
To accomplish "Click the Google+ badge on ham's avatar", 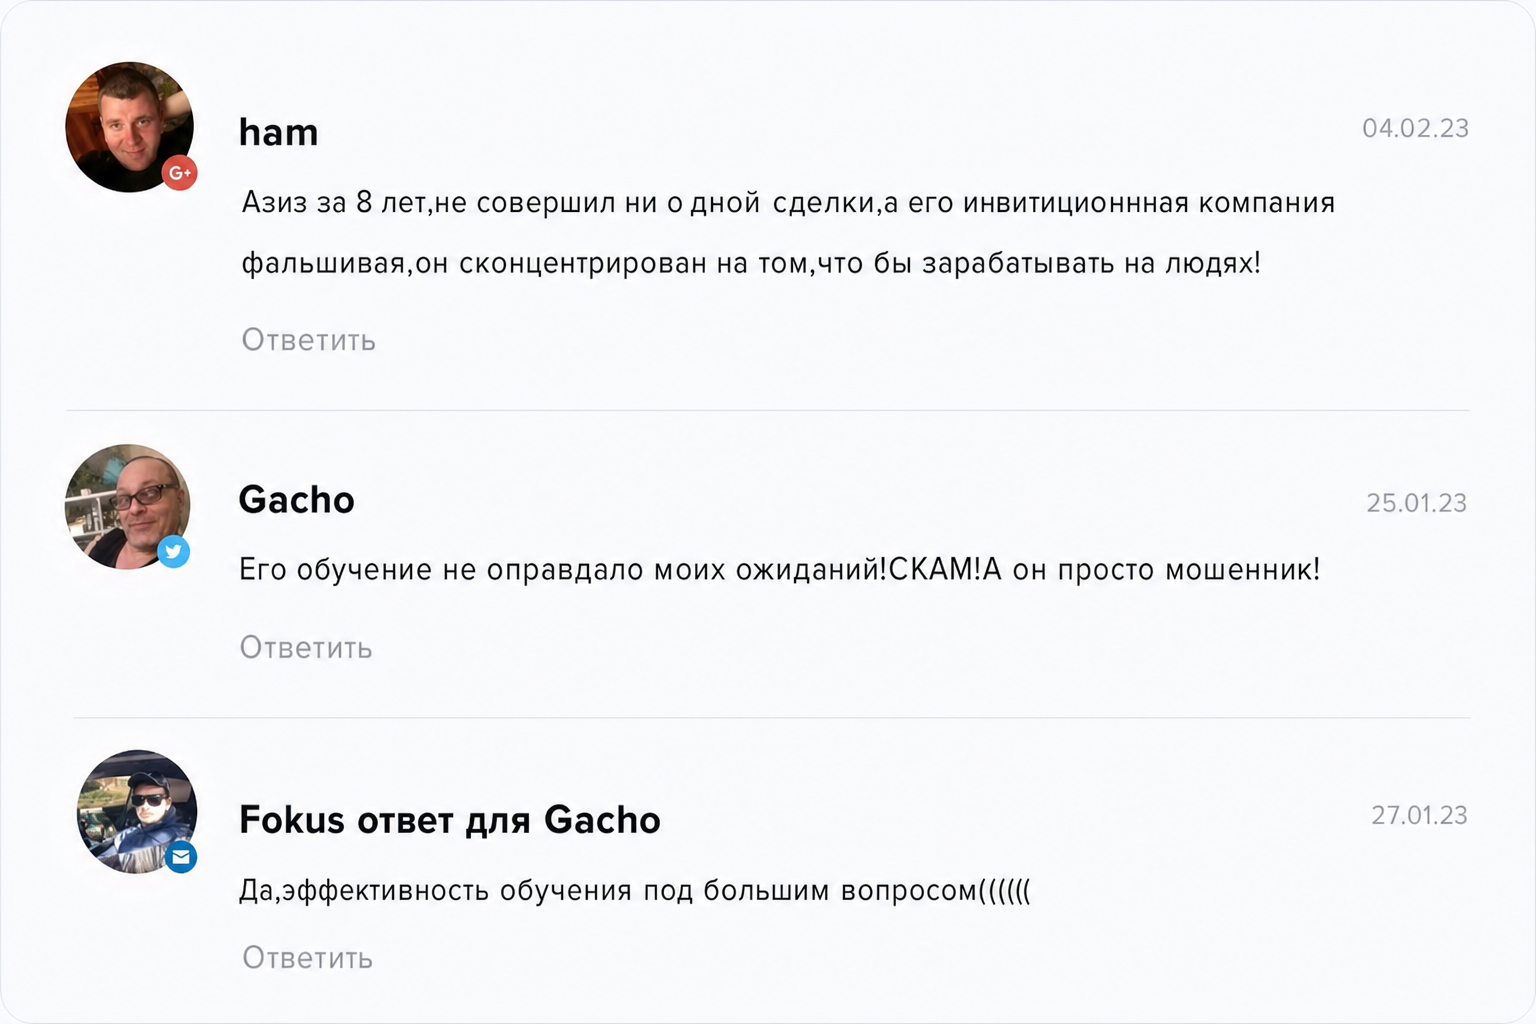I will click(180, 173).
